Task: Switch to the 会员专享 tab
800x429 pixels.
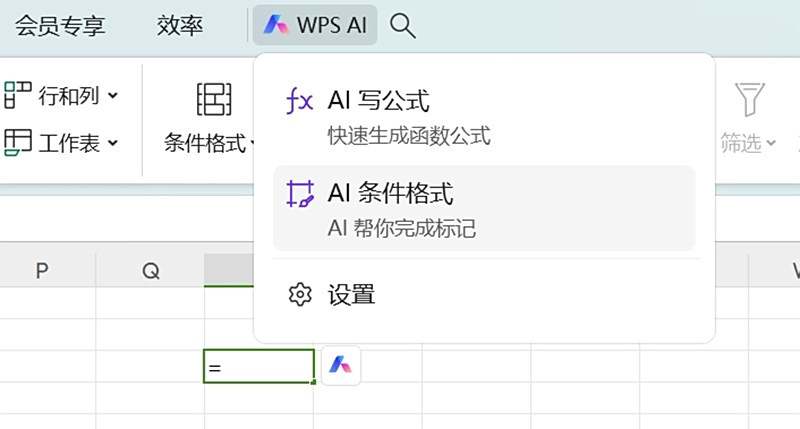Action: tap(60, 26)
